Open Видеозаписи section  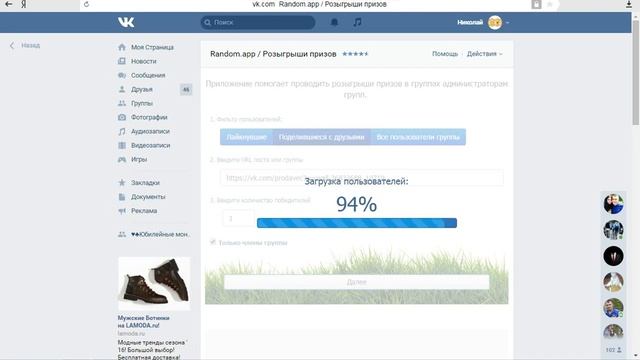tap(150, 145)
